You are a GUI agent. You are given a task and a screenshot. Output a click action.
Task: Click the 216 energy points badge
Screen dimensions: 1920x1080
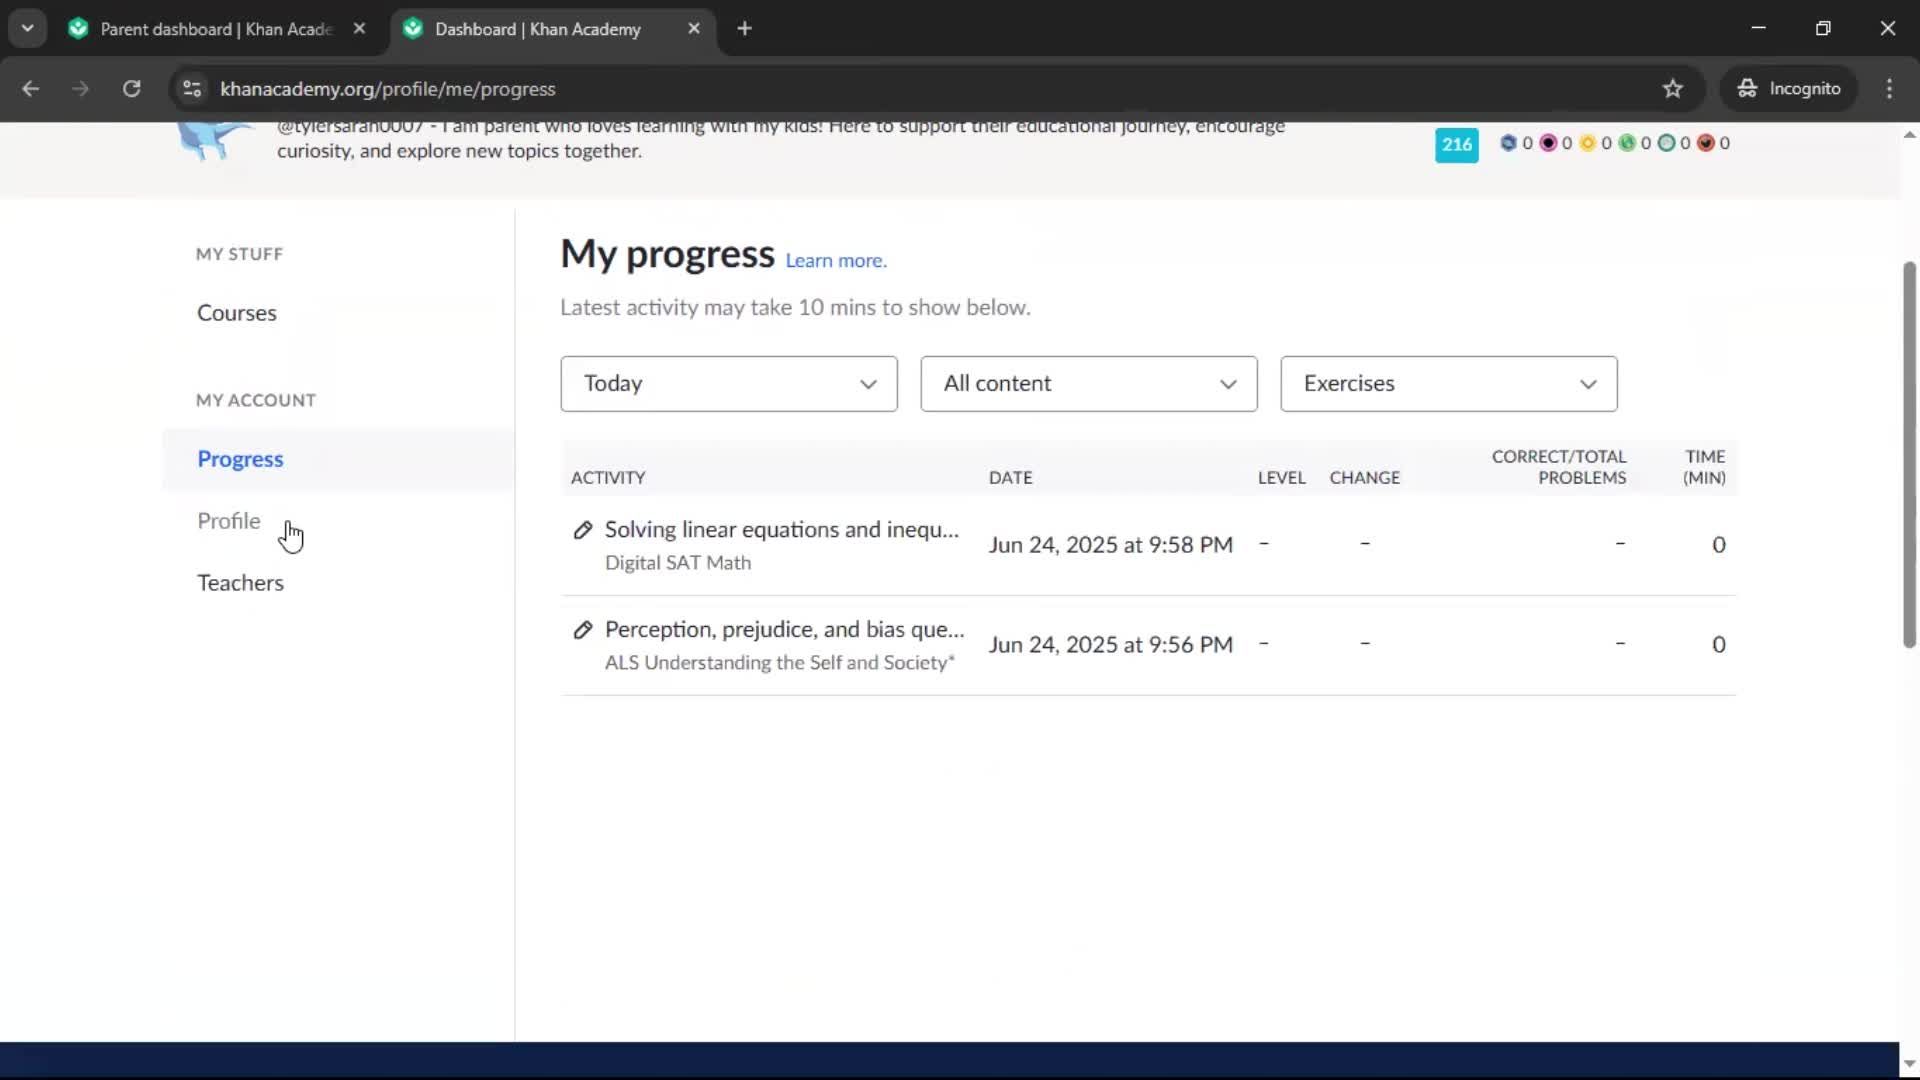(x=1456, y=144)
